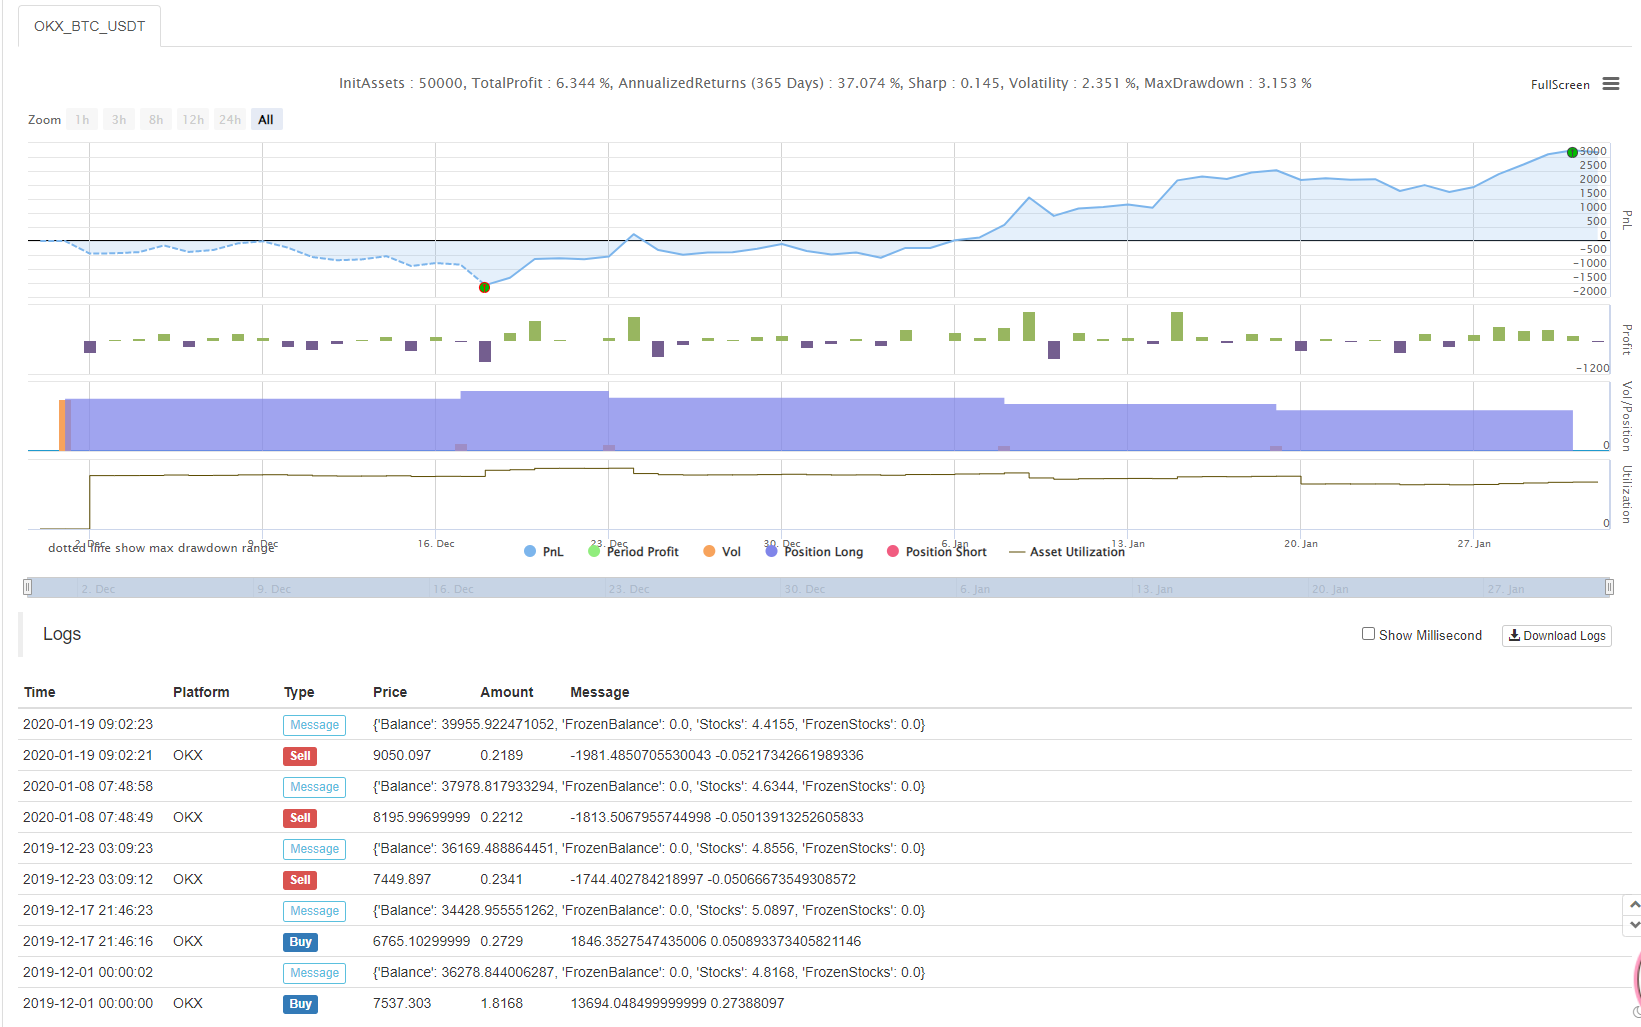The width and height of the screenshot is (1641, 1027).
Task: Toggle the Period Profit legend series
Action: tap(633, 552)
